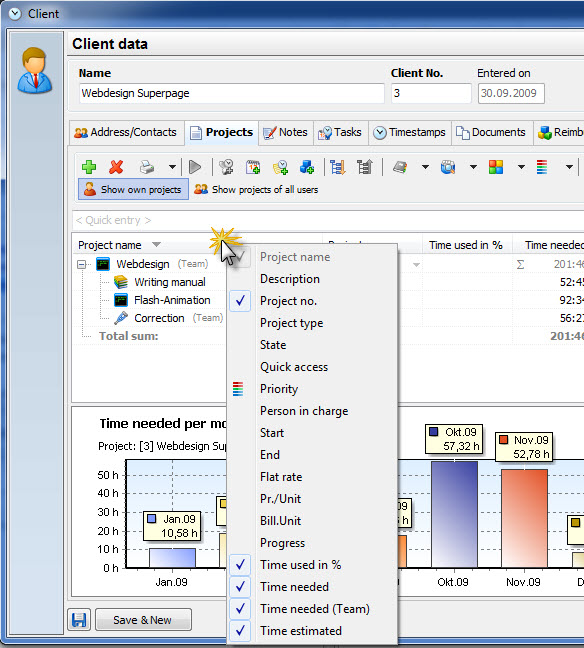Click the magnifier filter icon
The image size is (584, 648).
pyautogui.click(x=448, y=167)
